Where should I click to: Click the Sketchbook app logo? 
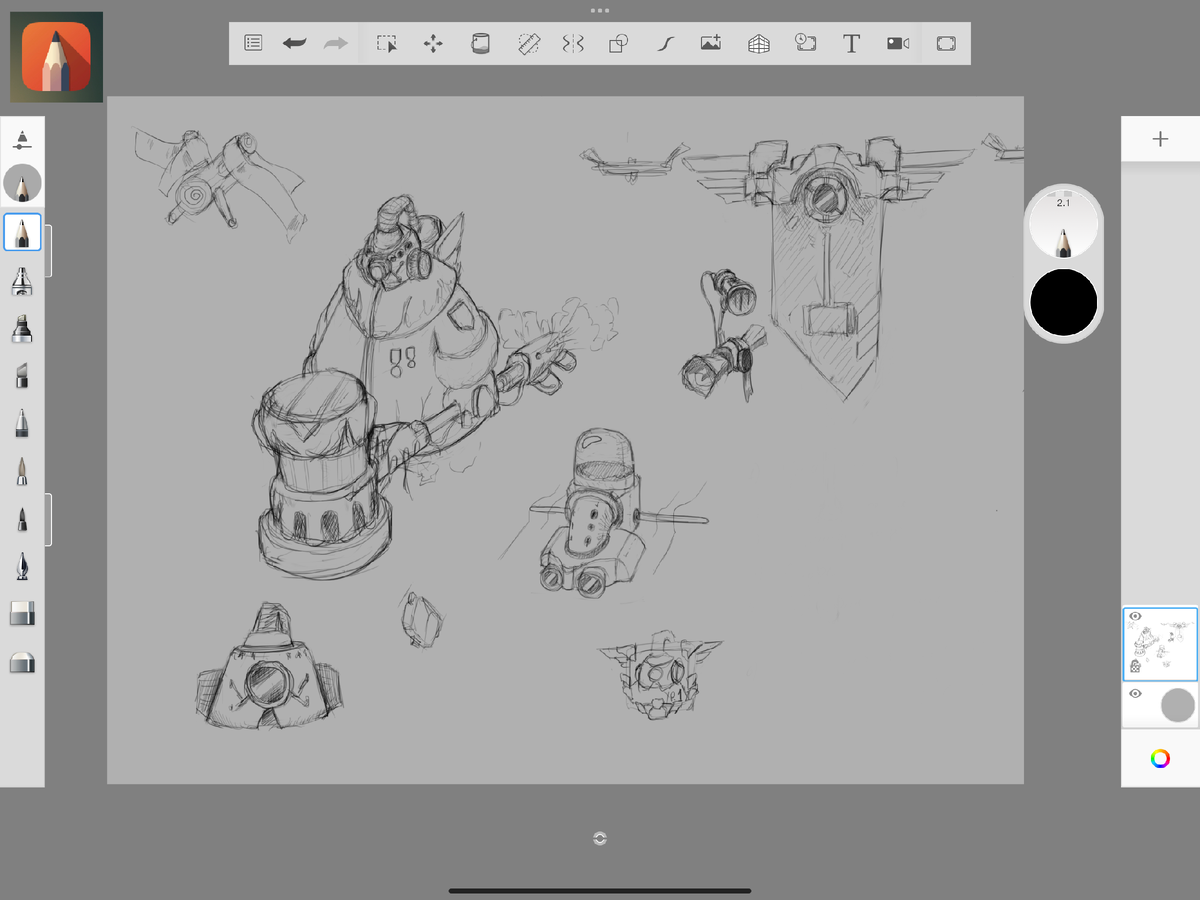tap(56, 57)
